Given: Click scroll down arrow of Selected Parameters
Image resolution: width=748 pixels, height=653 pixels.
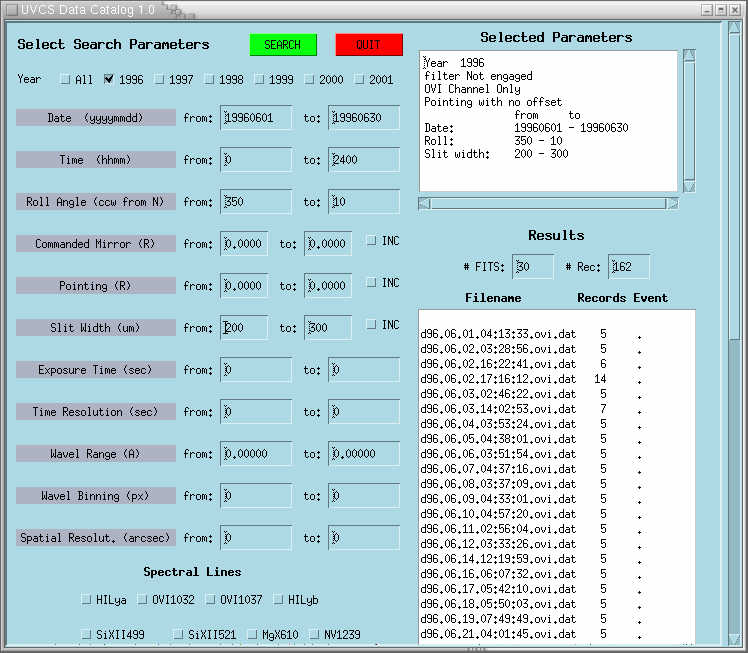Looking at the screenshot, I should pos(689,185).
